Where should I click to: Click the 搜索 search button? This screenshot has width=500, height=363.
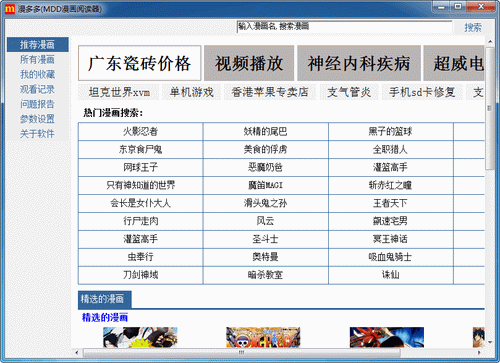(x=473, y=27)
